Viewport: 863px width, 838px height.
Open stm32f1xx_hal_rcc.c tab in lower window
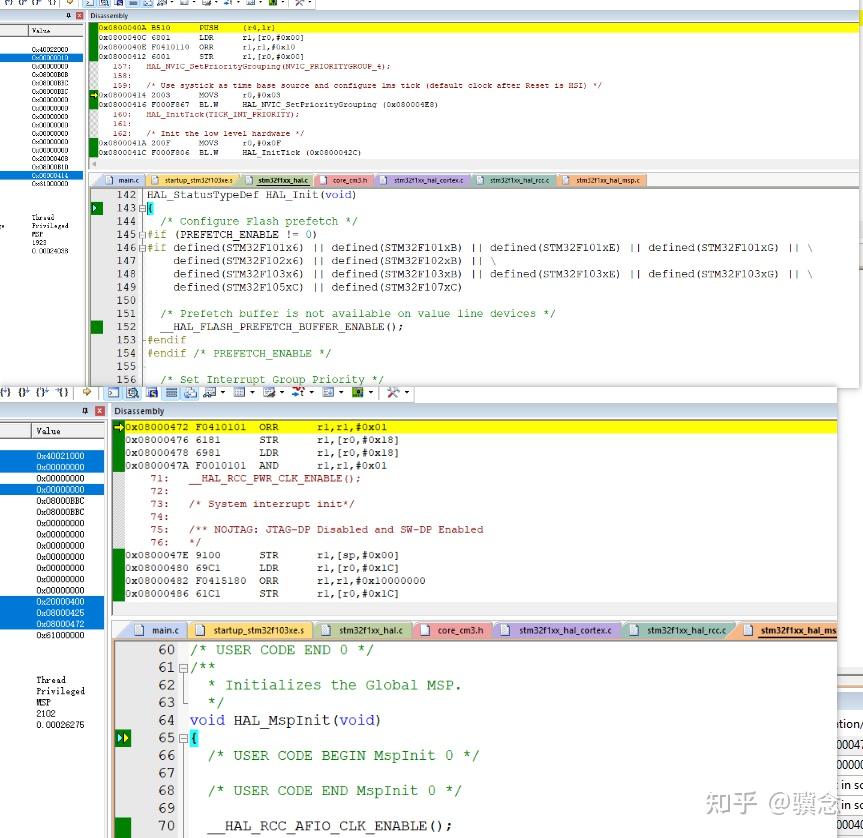679,631
